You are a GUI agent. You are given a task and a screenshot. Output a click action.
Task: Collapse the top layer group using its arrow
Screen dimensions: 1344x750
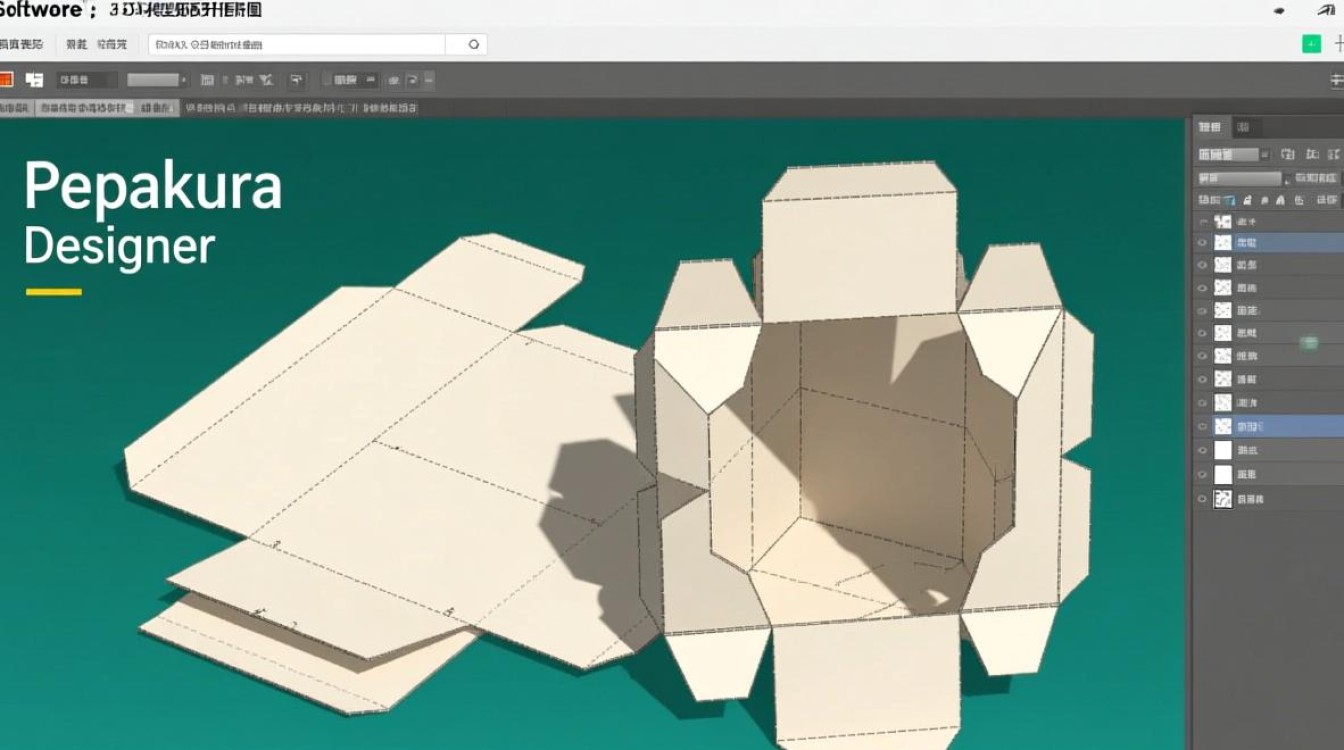(x=1203, y=220)
